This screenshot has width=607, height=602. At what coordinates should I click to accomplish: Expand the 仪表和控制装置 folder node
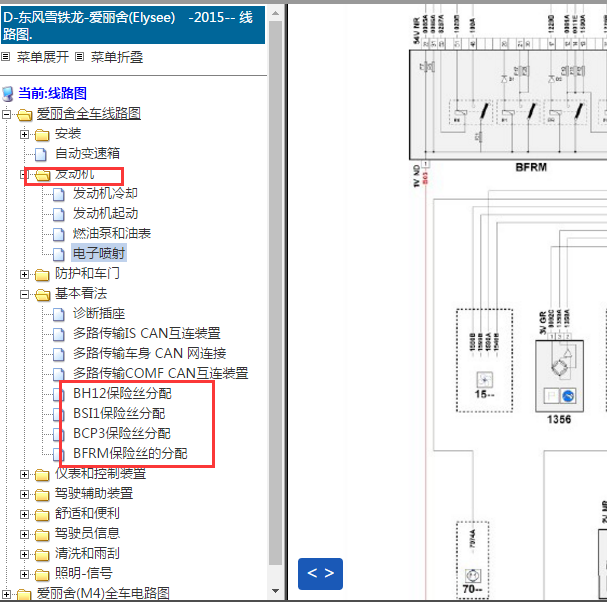click(24, 474)
